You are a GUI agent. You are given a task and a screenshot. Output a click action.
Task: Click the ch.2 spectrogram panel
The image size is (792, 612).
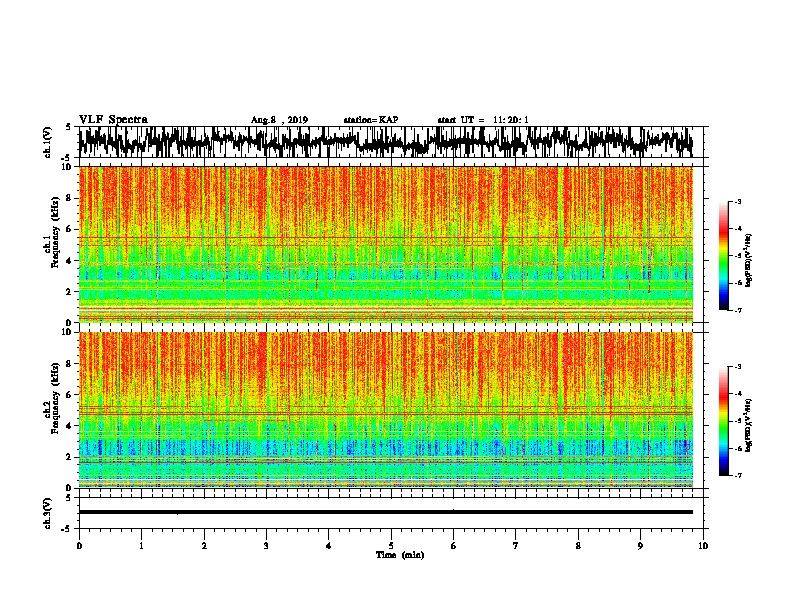click(386, 410)
